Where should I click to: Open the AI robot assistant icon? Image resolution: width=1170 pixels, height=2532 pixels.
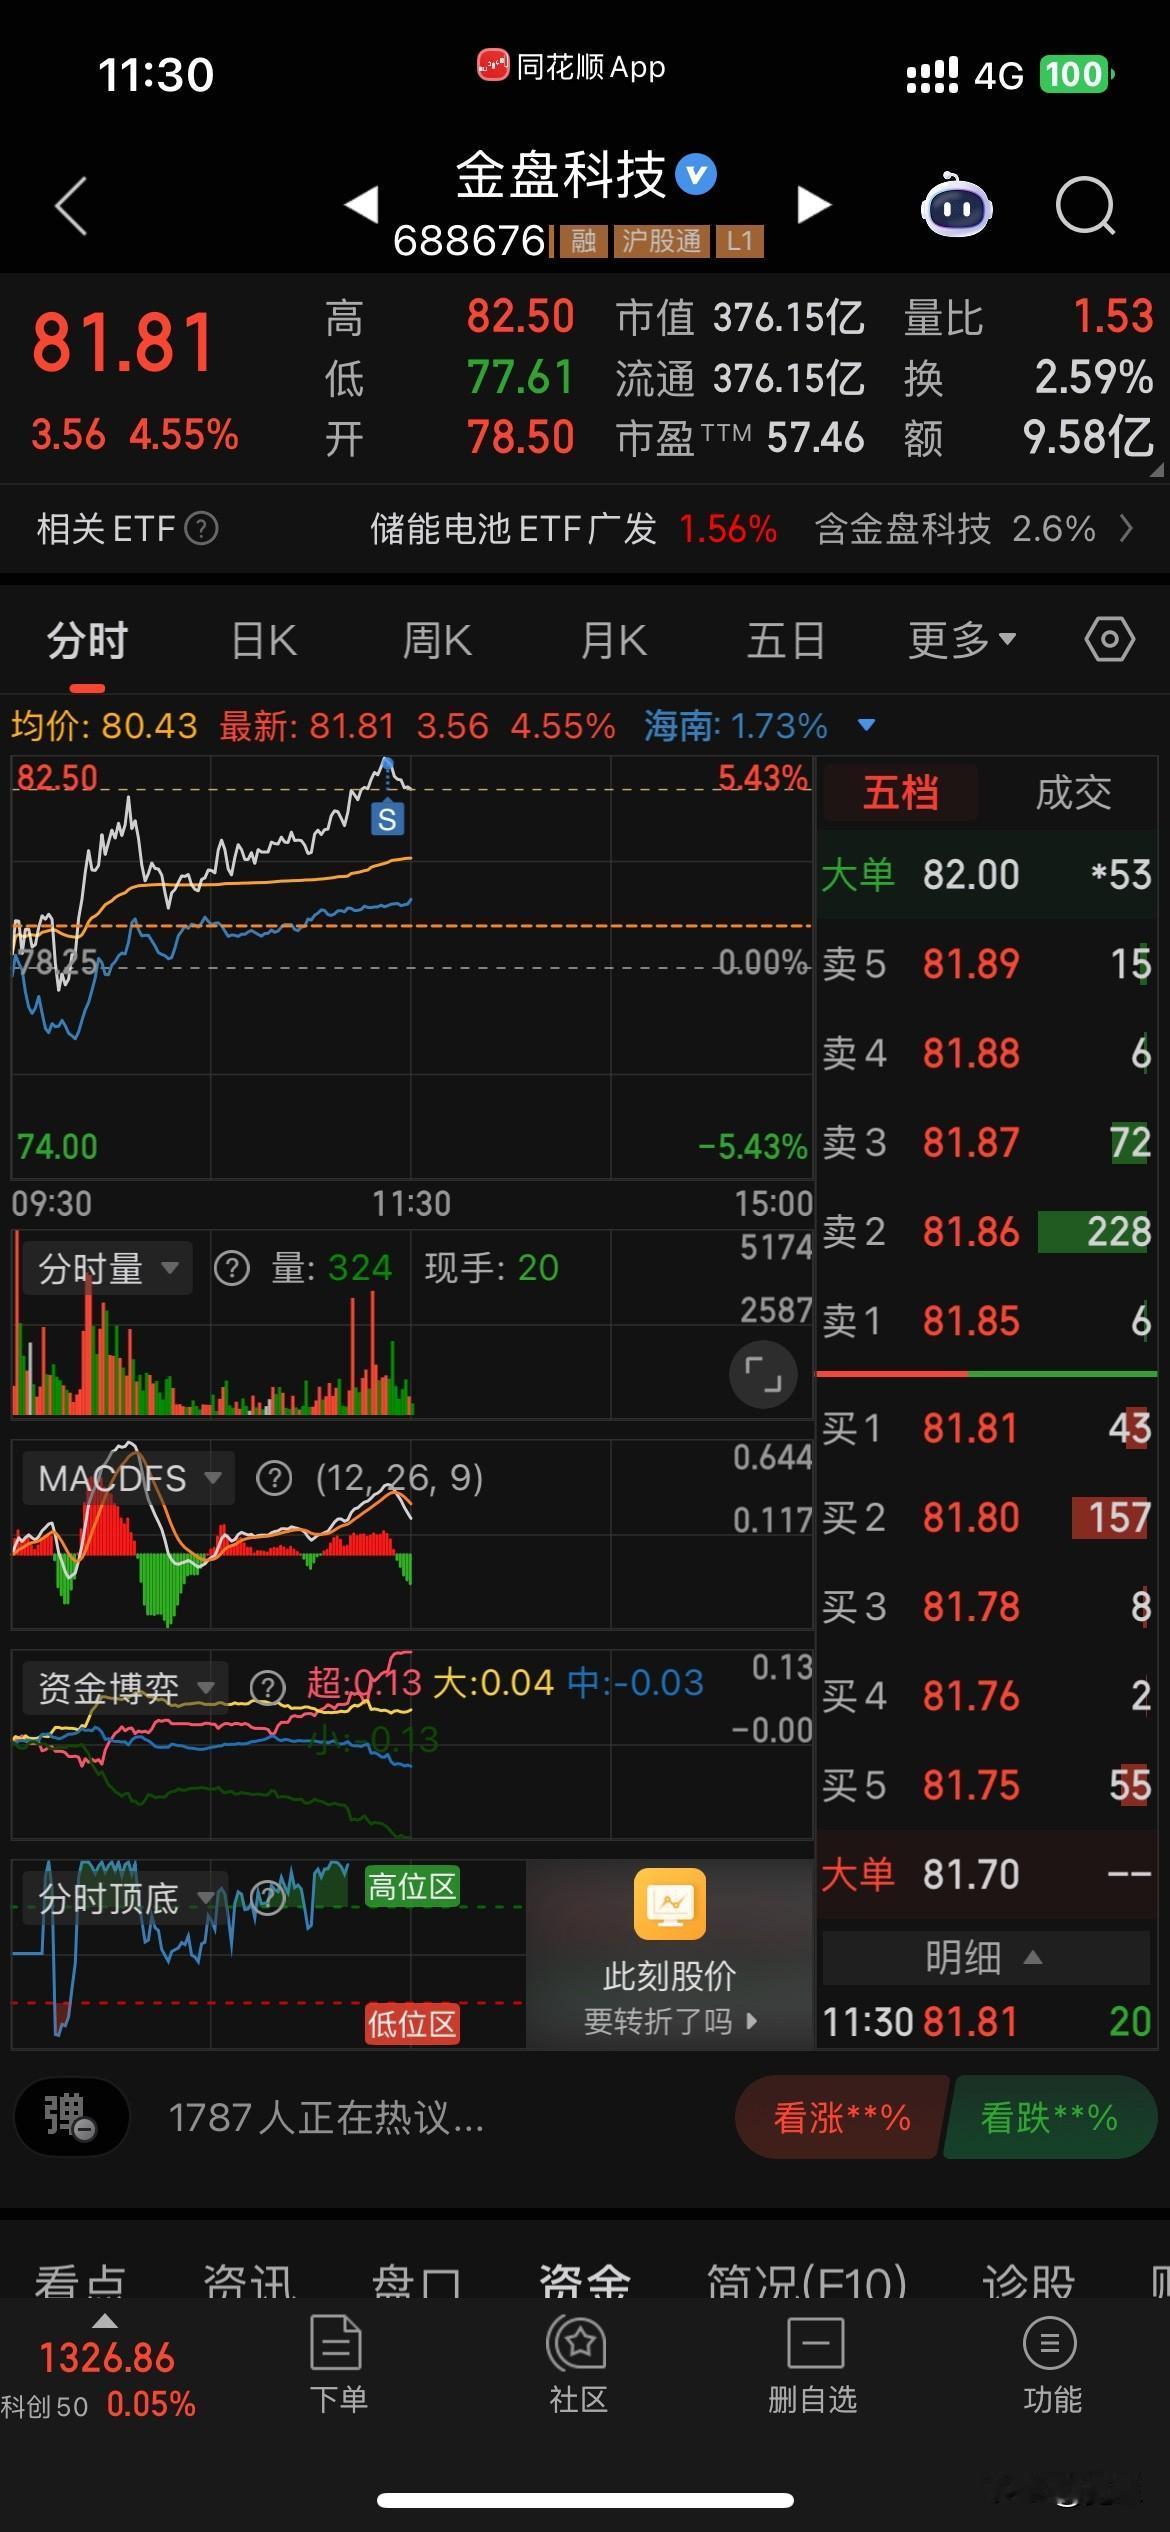tap(955, 206)
